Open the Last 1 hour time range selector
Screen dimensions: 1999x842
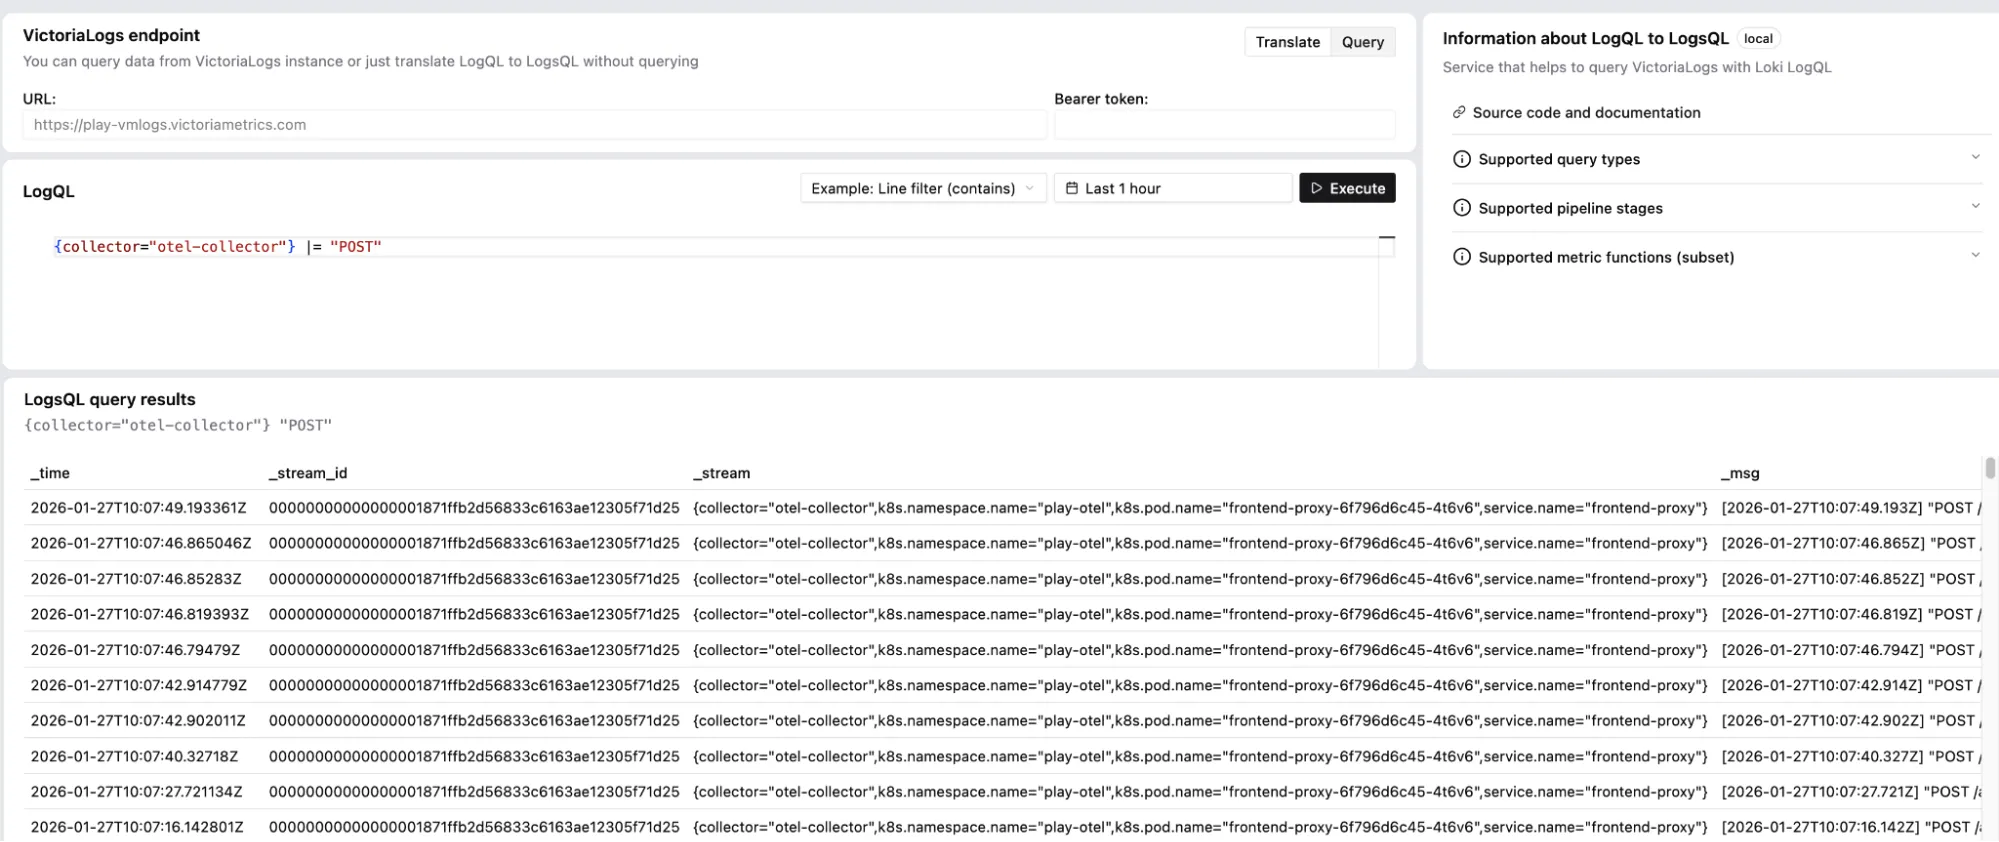point(1172,189)
